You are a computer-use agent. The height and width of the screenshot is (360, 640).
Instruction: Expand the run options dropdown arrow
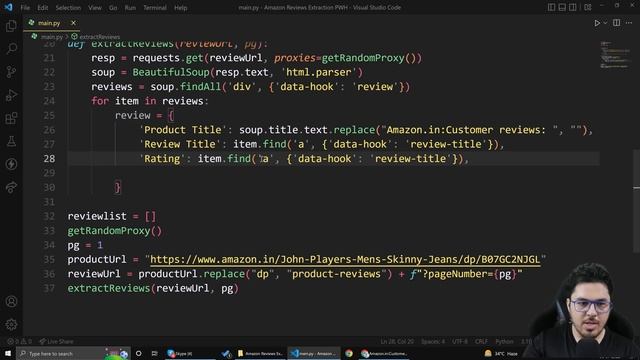[x=605, y=23]
